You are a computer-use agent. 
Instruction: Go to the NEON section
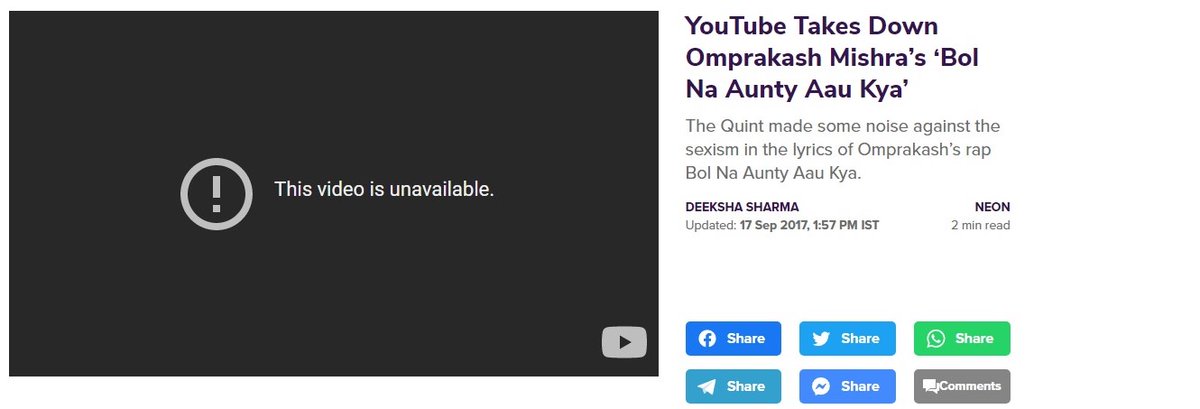click(992, 207)
